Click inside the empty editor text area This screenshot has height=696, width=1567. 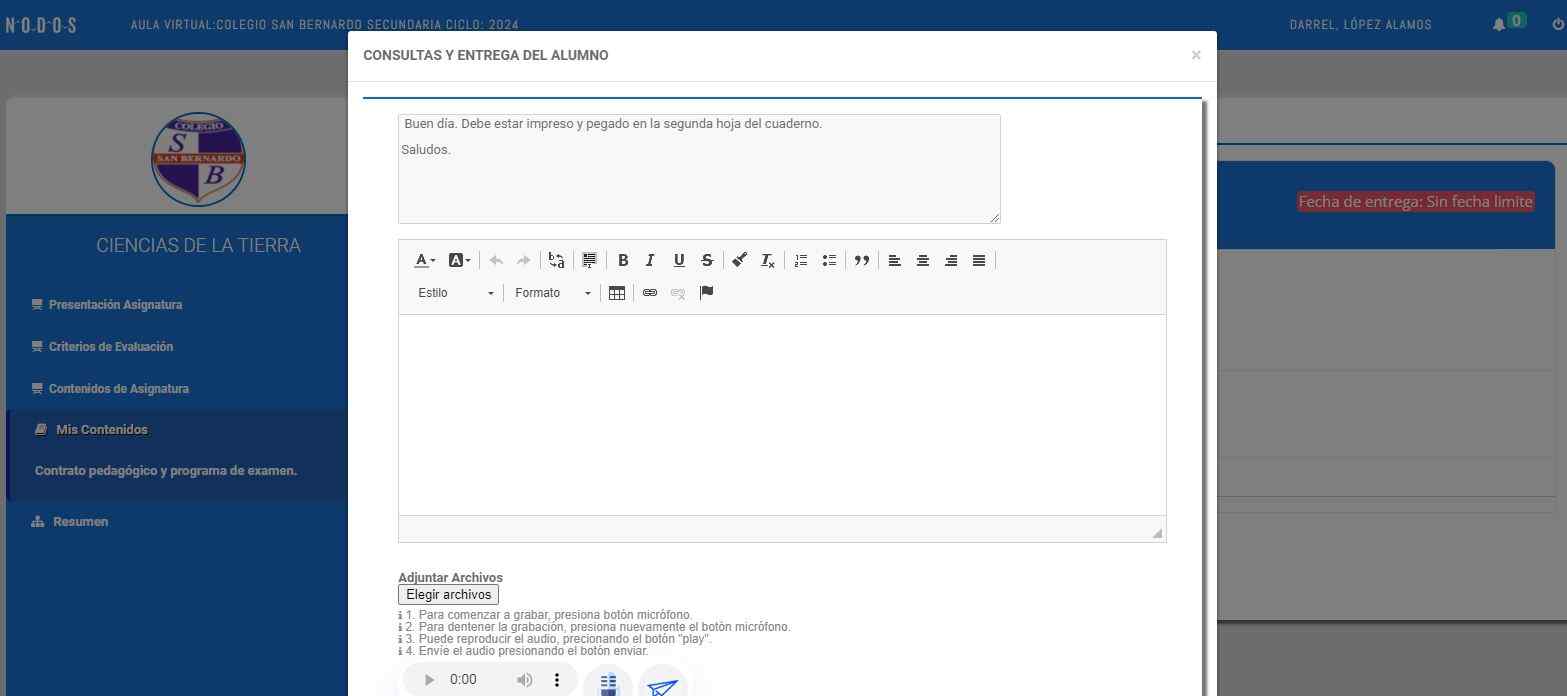click(x=781, y=414)
